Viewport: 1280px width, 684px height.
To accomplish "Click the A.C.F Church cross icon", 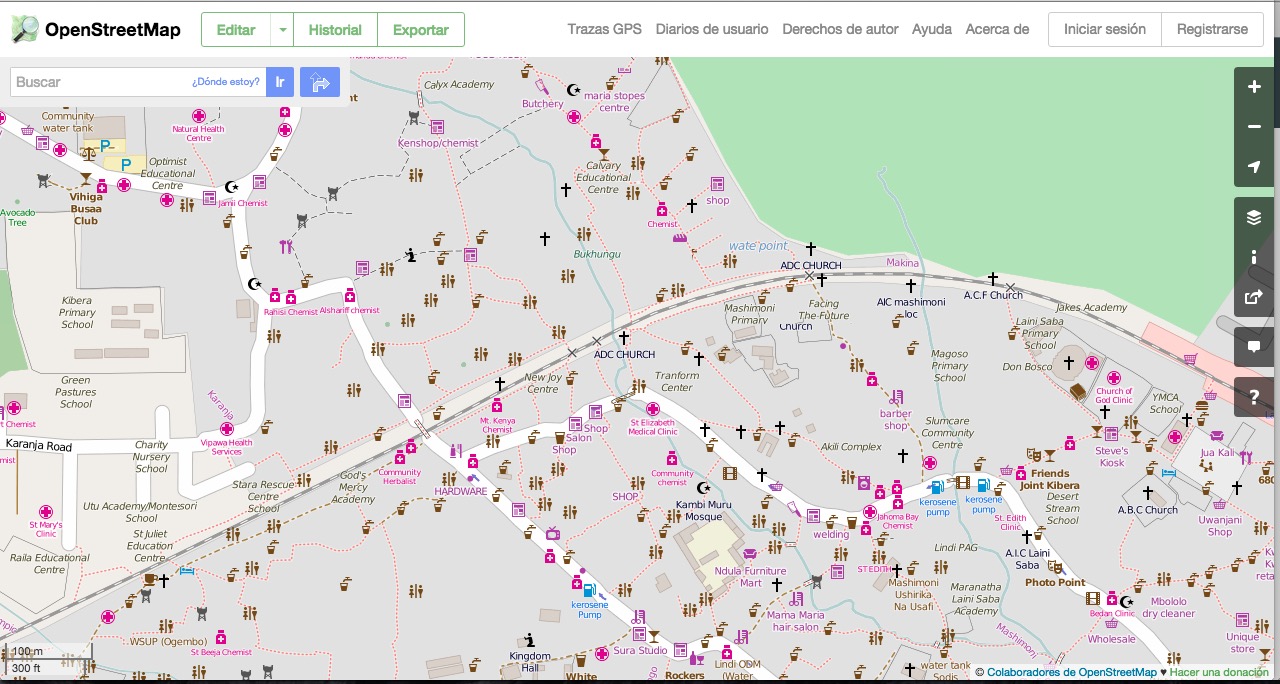I will [x=993, y=278].
